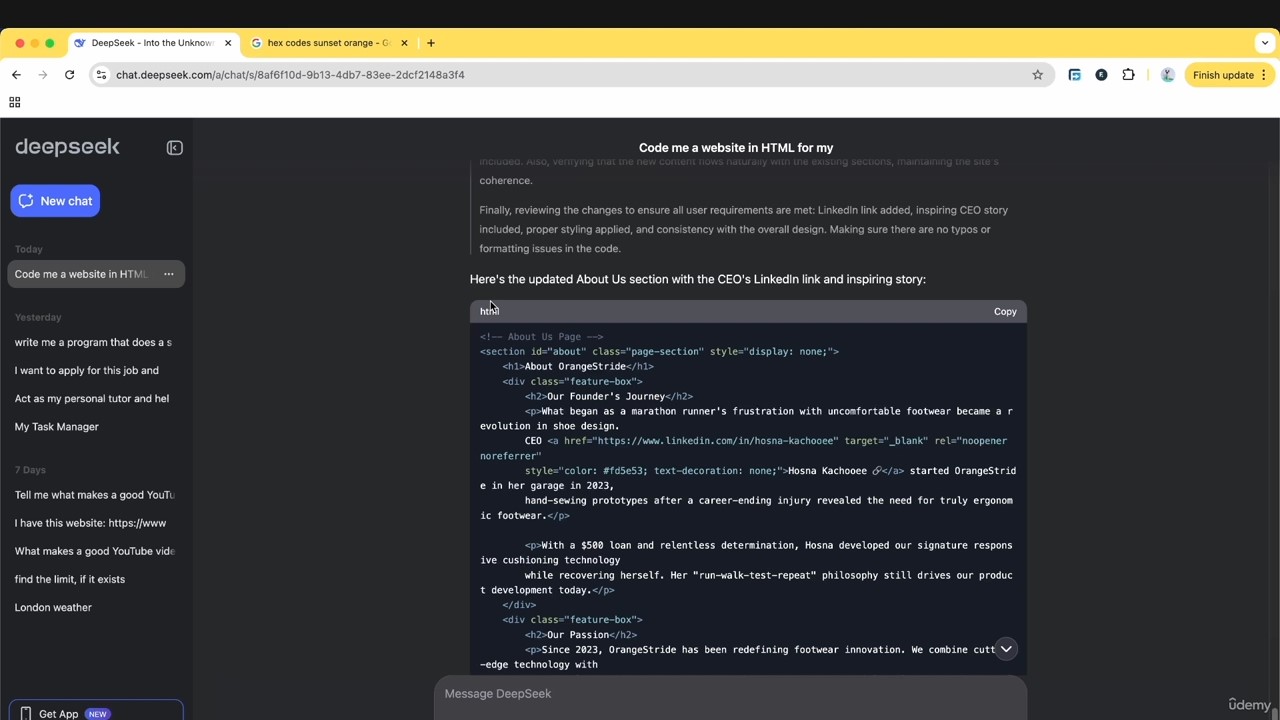Image resolution: width=1280 pixels, height=720 pixels.
Task: Close the DeepSeek browser tab
Action: [228, 43]
